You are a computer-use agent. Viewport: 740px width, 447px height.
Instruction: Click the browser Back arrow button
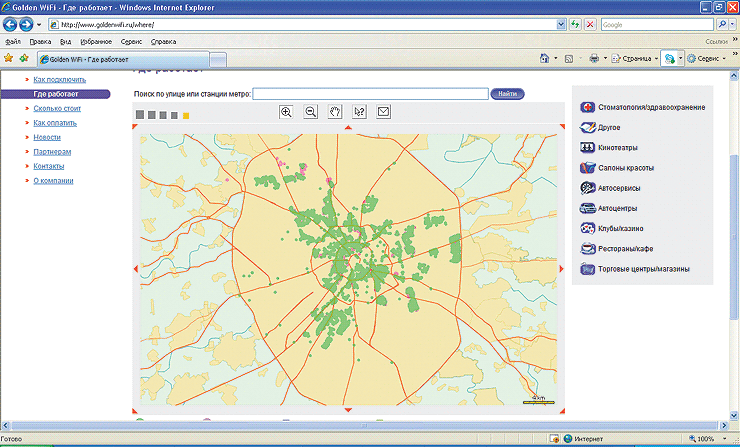10,24
